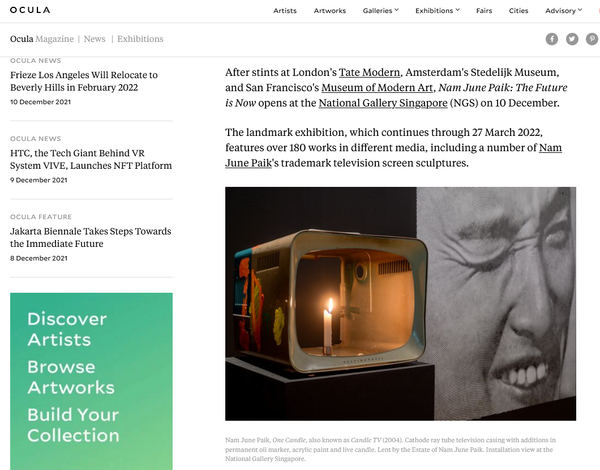This screenshot has height=470, width=600.
Task: Click the candle TV artwork photo
Action: (x=400, y=304)
